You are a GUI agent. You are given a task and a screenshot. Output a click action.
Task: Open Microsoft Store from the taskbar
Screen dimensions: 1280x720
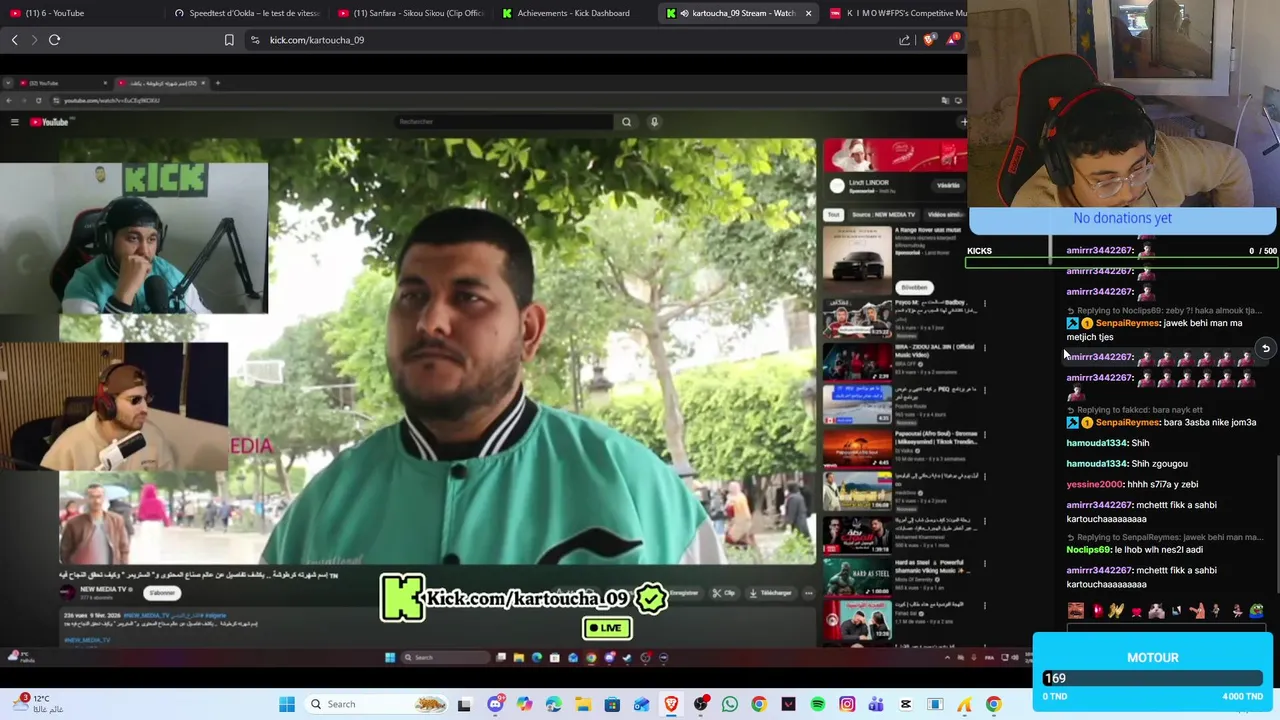612,704
